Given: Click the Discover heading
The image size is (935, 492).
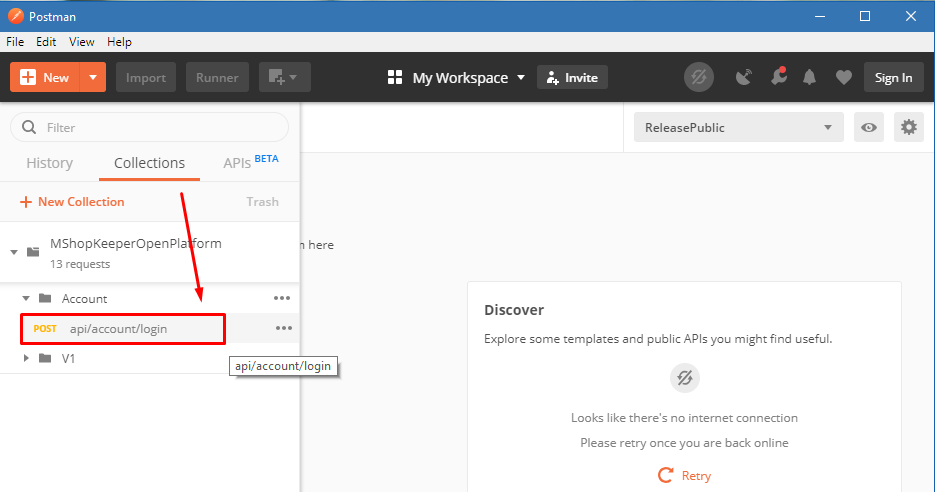Looking at the screenshot, I should (x=514, y=310).
